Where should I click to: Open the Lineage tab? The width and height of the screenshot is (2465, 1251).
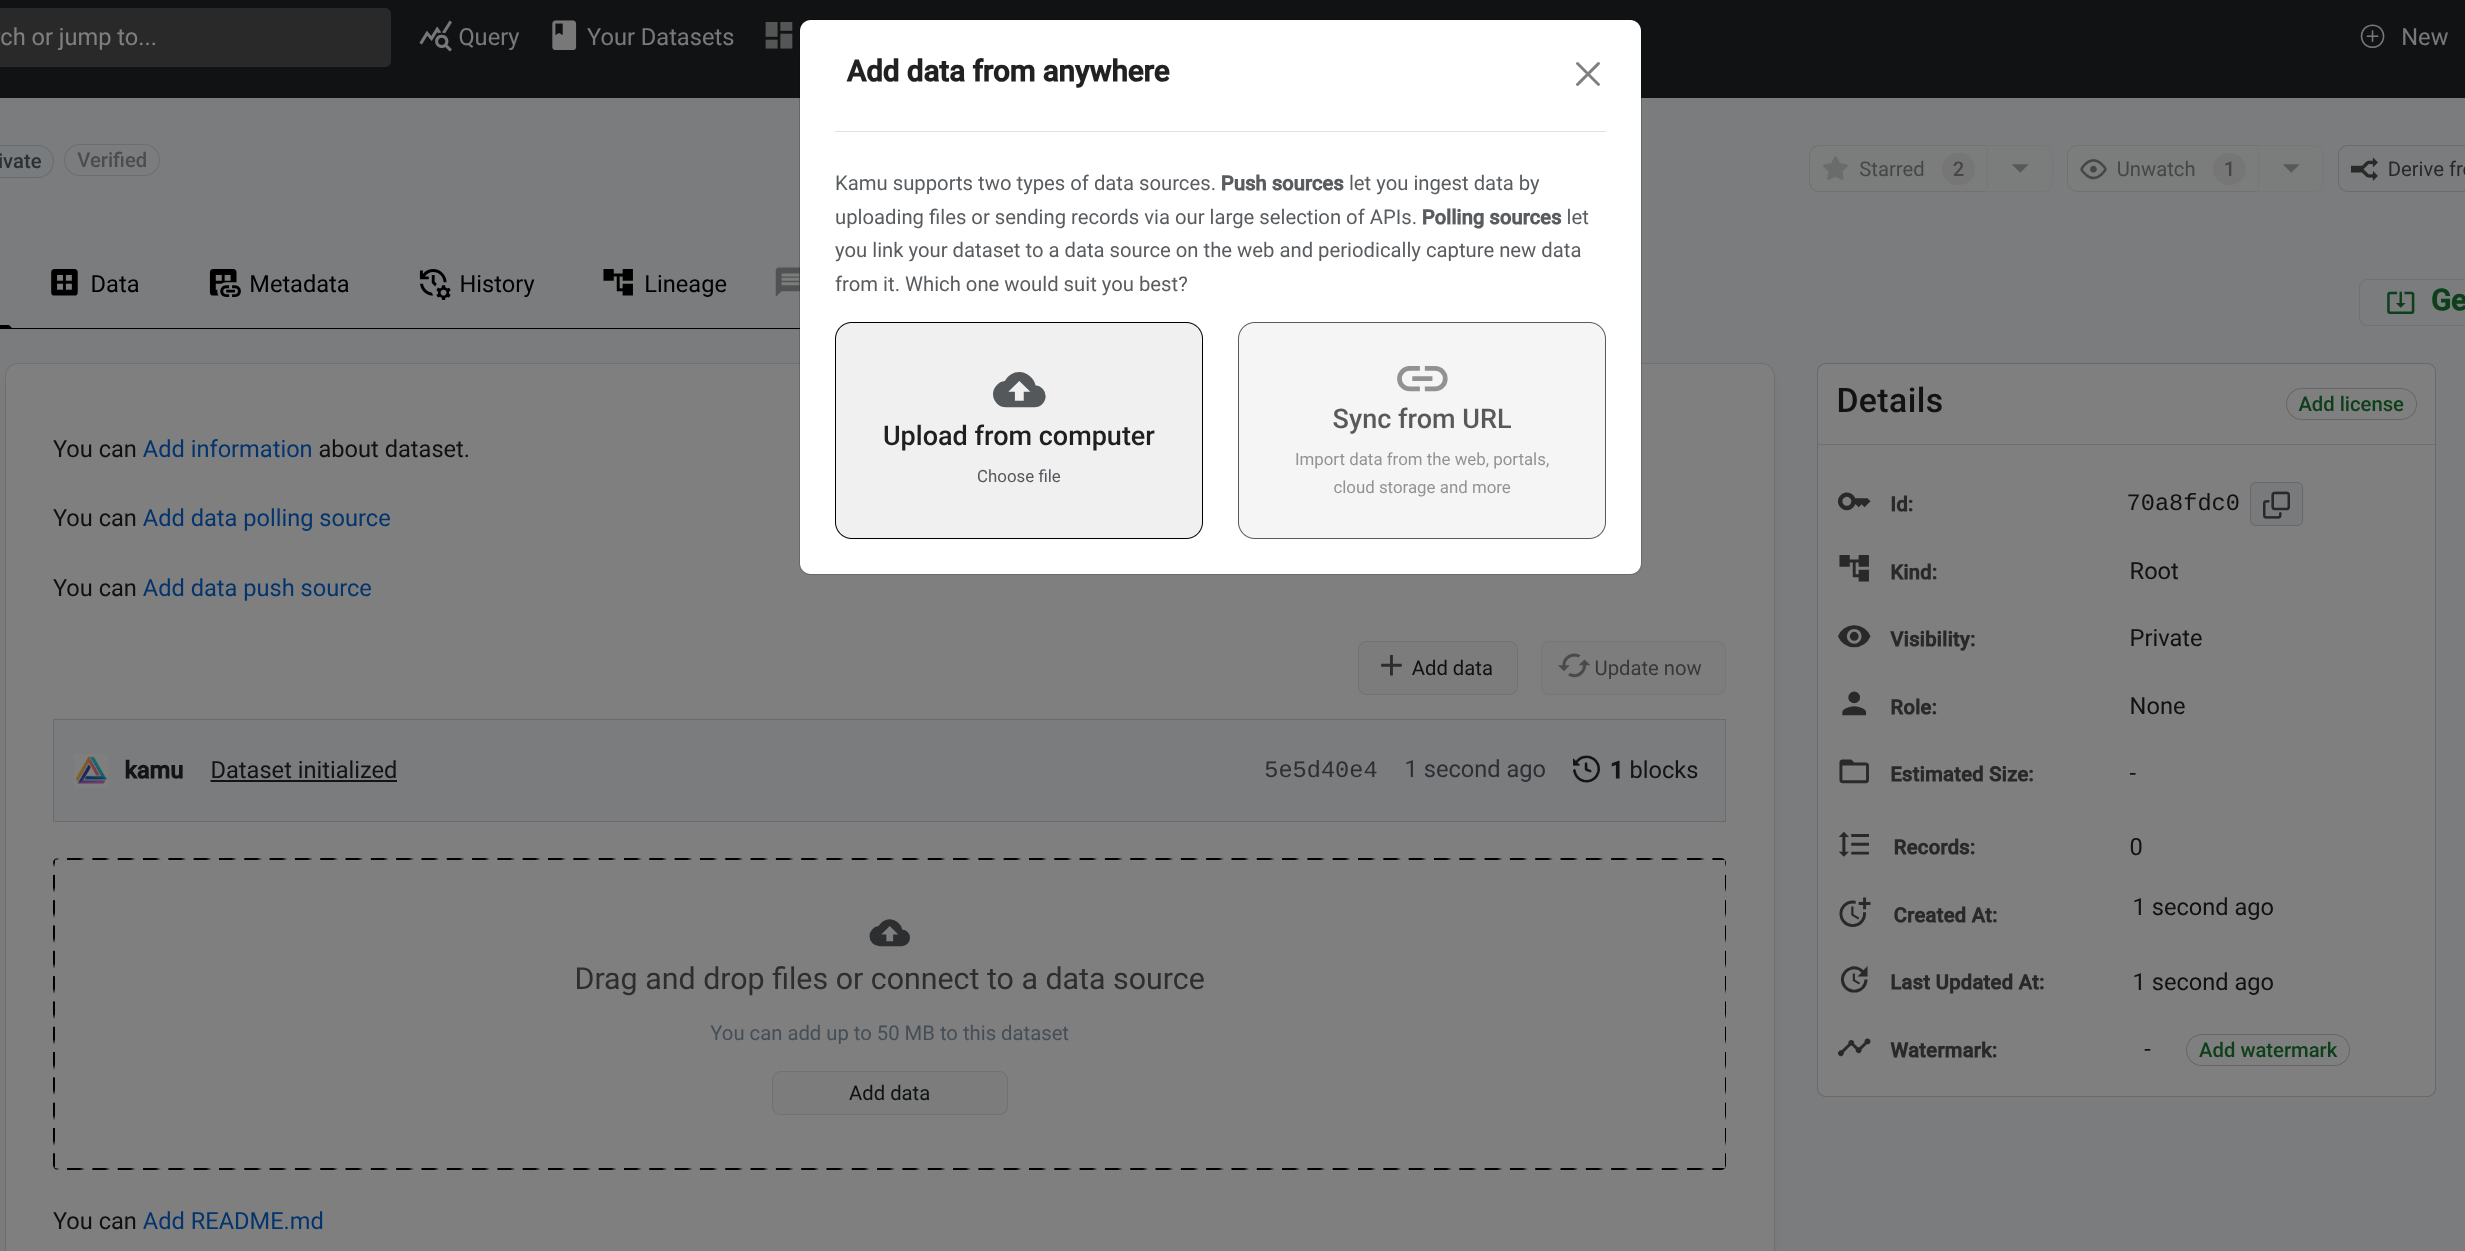(x=665, y=284)
